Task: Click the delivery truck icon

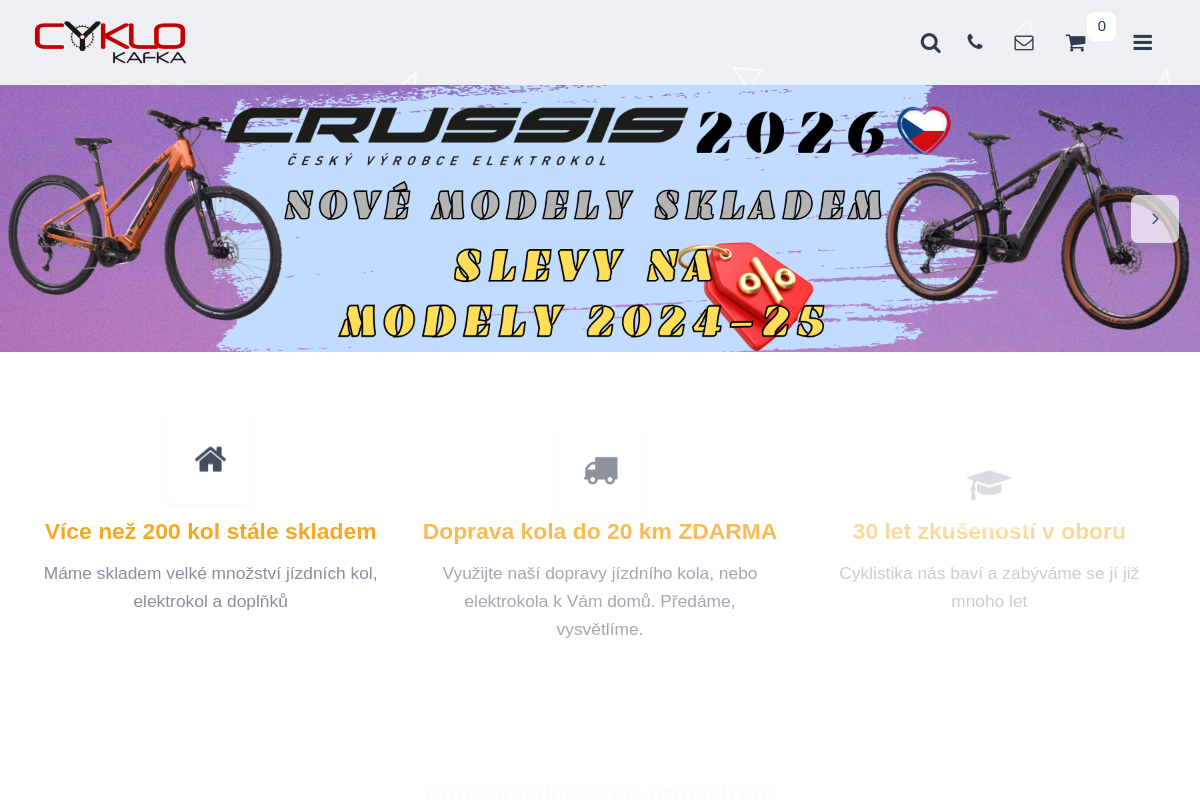Action: (600, 470)
